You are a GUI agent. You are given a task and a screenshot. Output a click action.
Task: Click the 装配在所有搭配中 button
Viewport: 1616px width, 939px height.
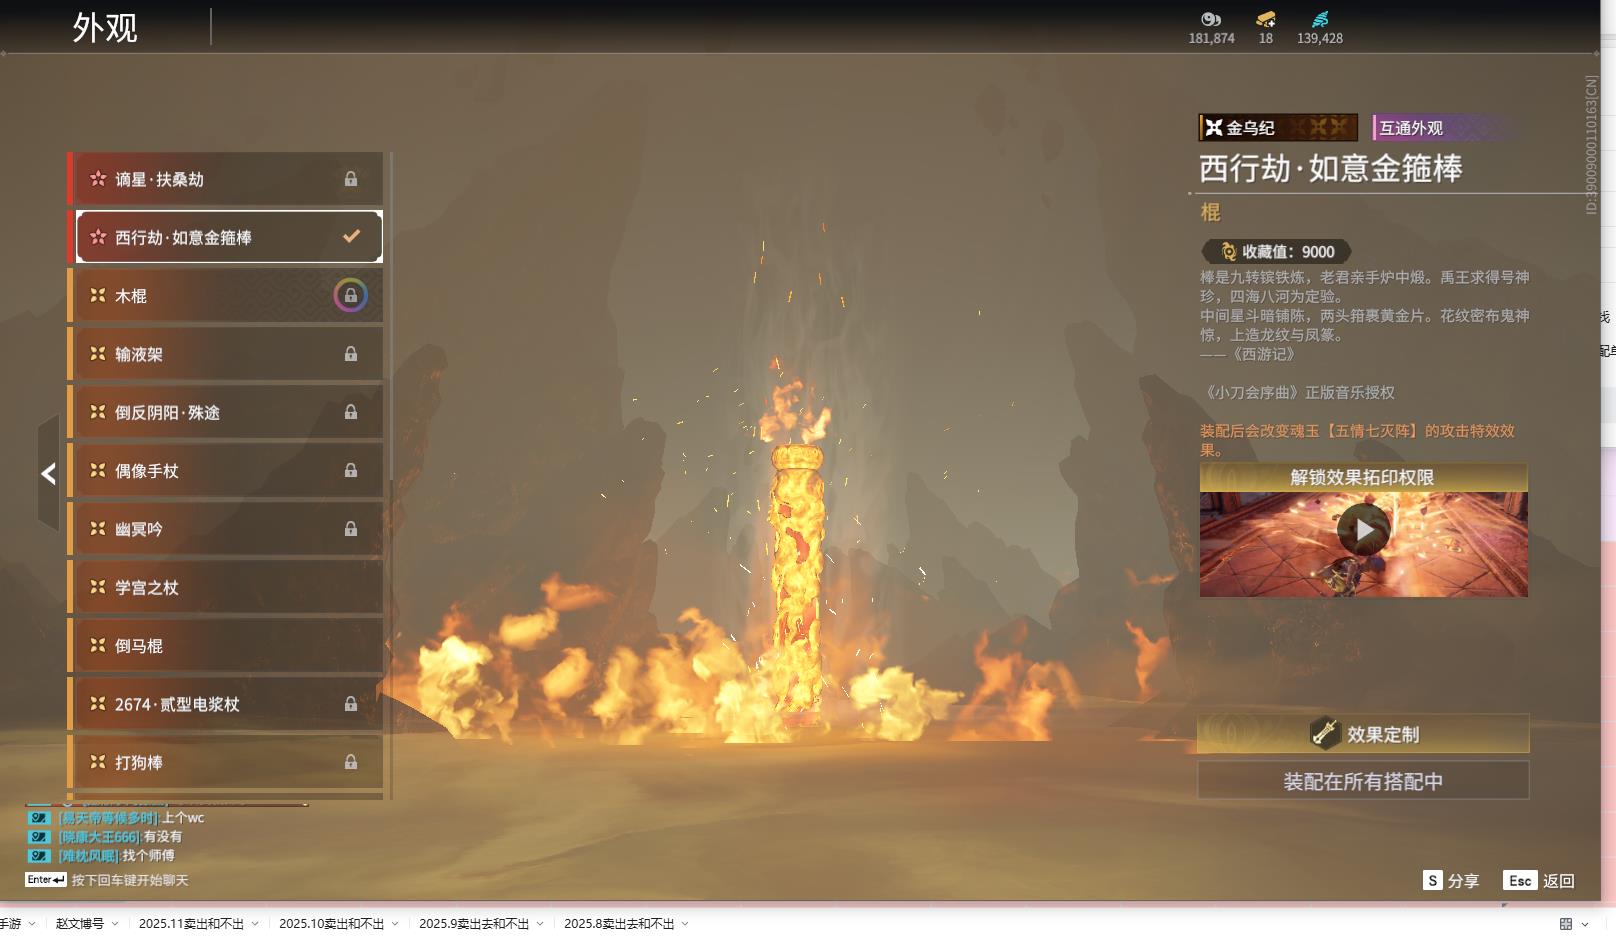[1363, 781]
